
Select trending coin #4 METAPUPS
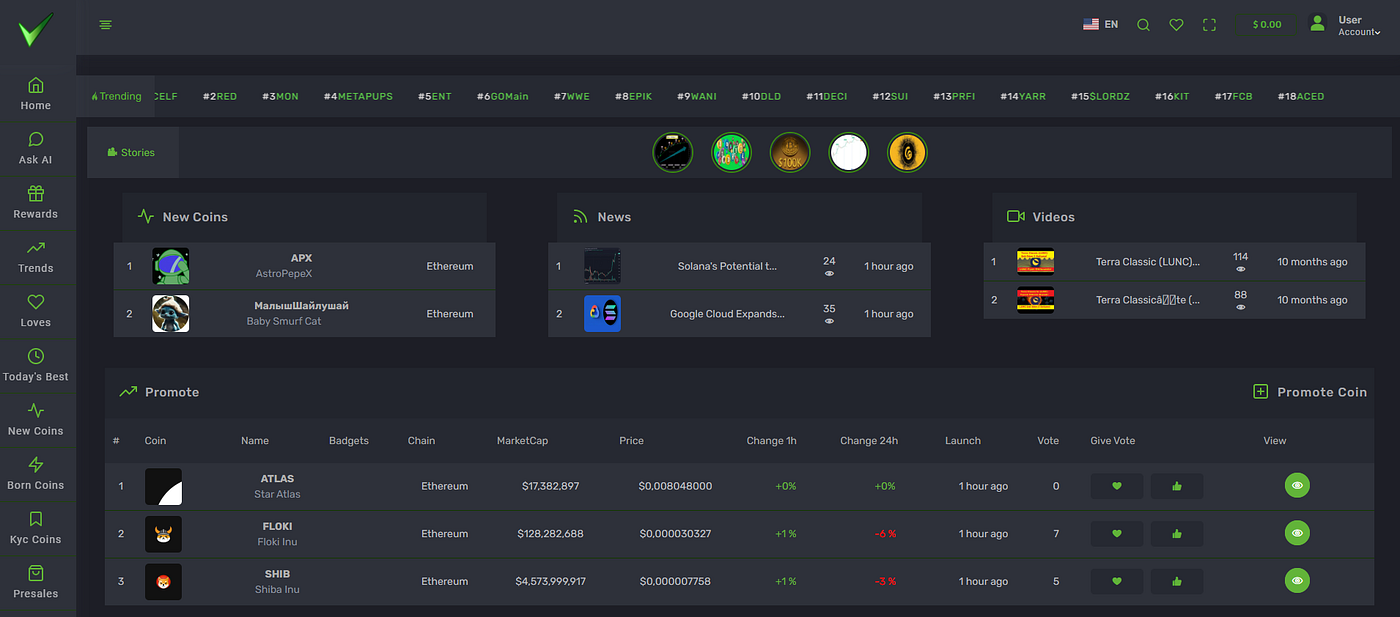click(358, 96)
